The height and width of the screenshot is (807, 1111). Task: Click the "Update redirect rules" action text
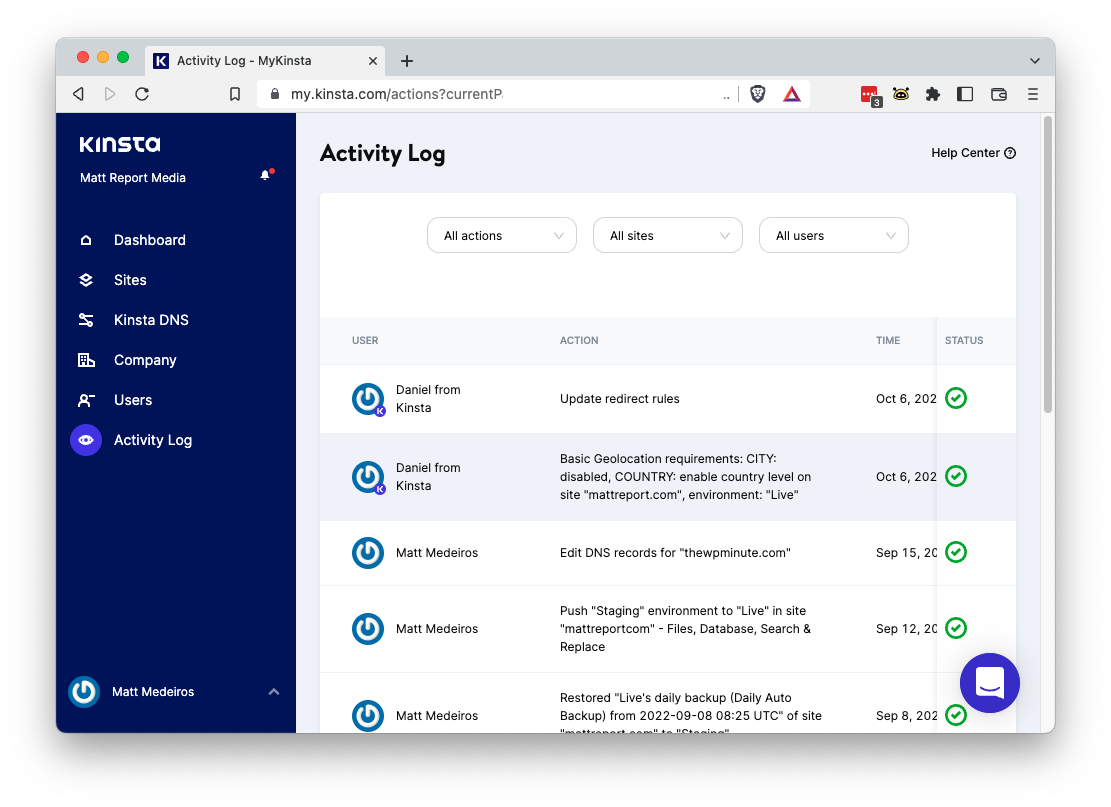point(619,399)
